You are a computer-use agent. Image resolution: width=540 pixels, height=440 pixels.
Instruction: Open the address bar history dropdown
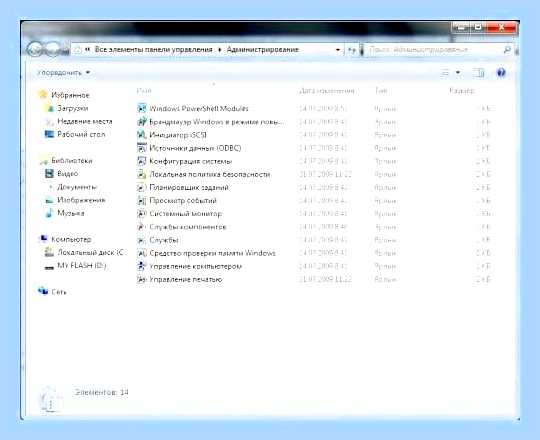coord(338,50)
